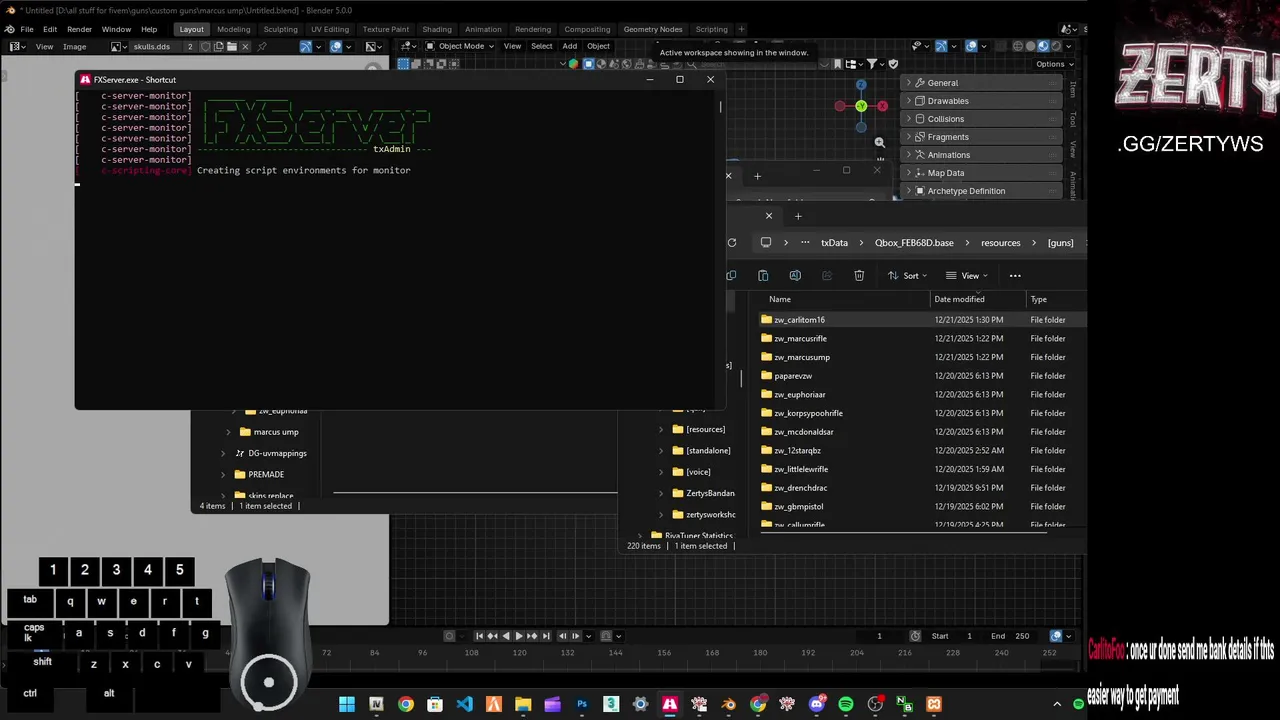Sort by the Date modified column
This screenshot has height=720, width=1280.
977,299
